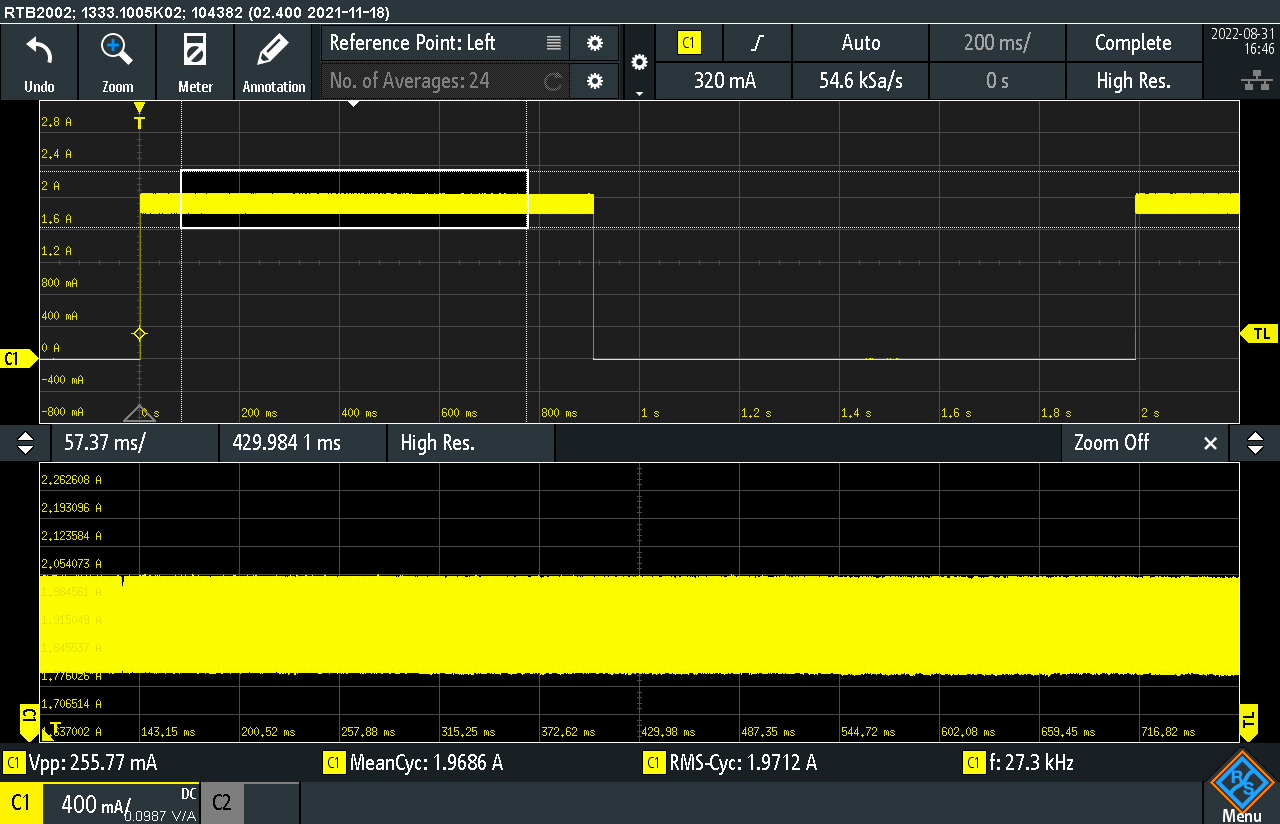
Task: Click the Zoom Off button
Action: click(x=1111, y=443)
